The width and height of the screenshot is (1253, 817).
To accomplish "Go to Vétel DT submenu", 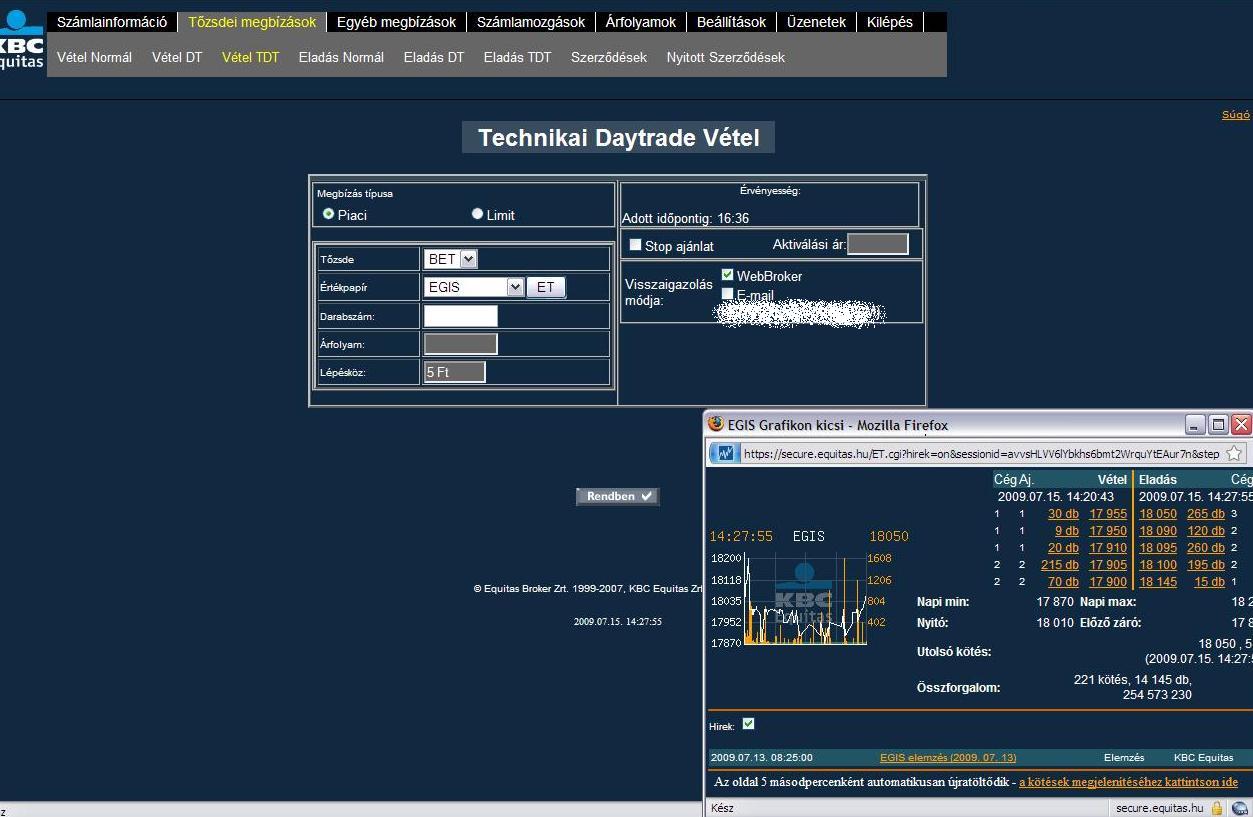I will [177, 57].
